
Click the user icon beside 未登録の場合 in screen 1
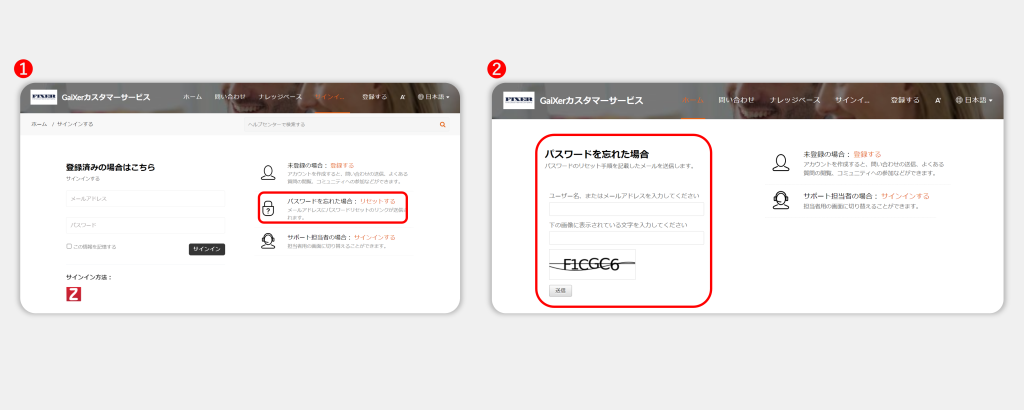(268, 171)
